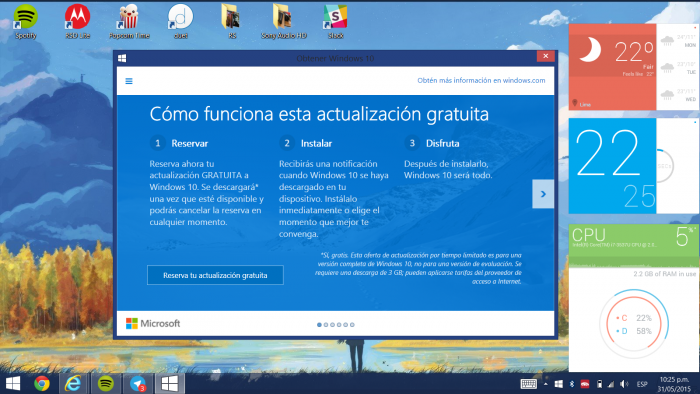Viewport: 700px width, 394px height.
Task: Click the 'Disfruta' step heading
Action: pos(442,143)
